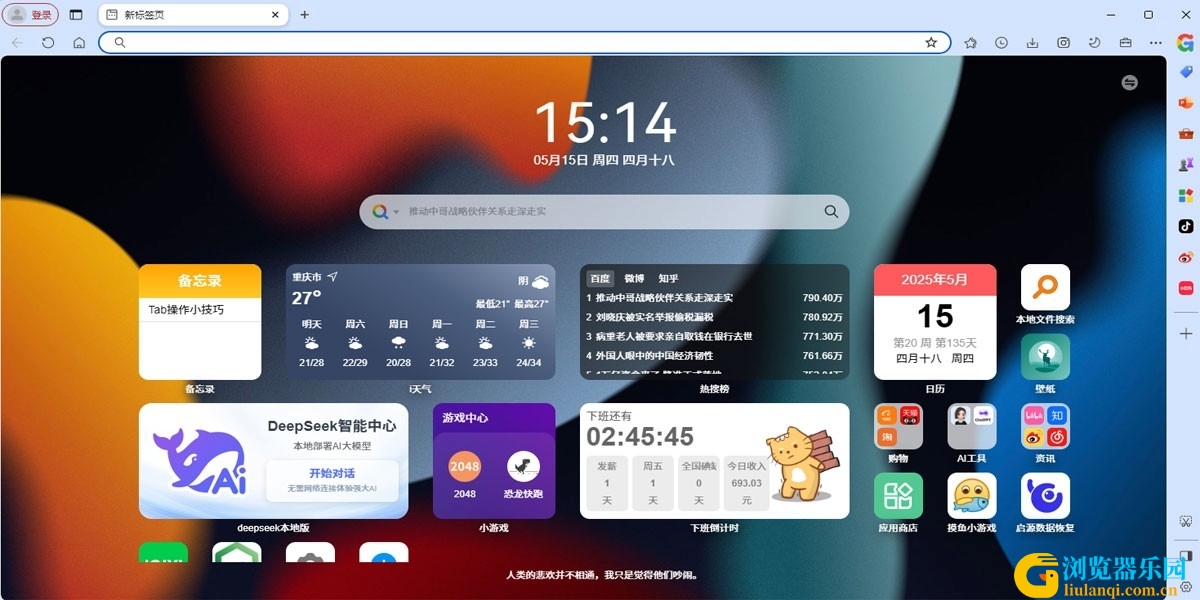Bookmark this page with star icon
The height and width of the screenshot is (600, 1200).
[931, 43]
